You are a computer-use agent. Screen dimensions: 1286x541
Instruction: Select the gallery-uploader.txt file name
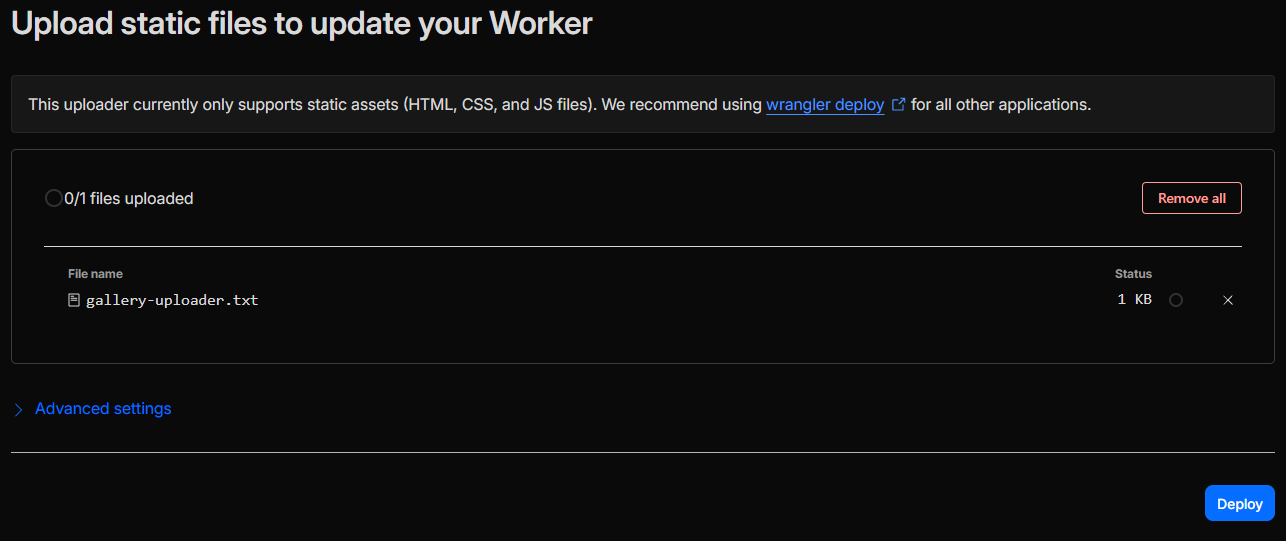click(172, 300)
